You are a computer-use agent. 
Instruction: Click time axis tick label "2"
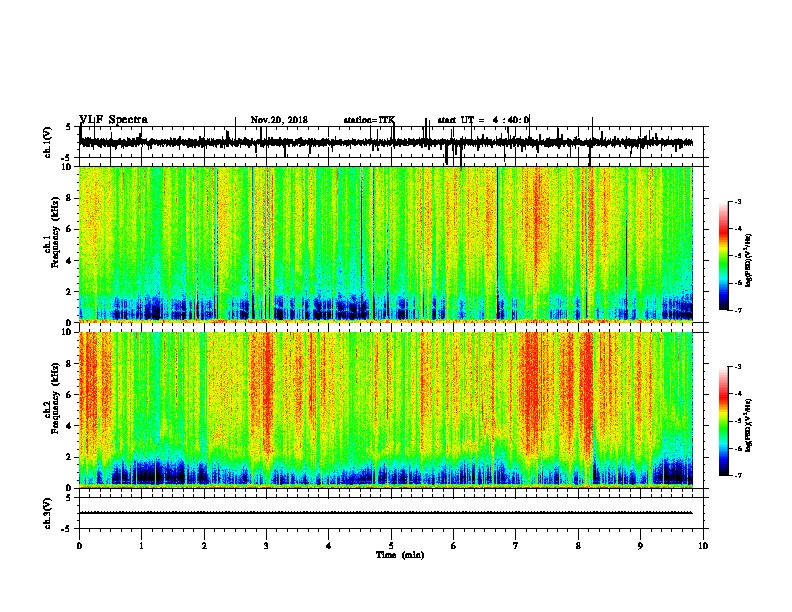point(204,546)
